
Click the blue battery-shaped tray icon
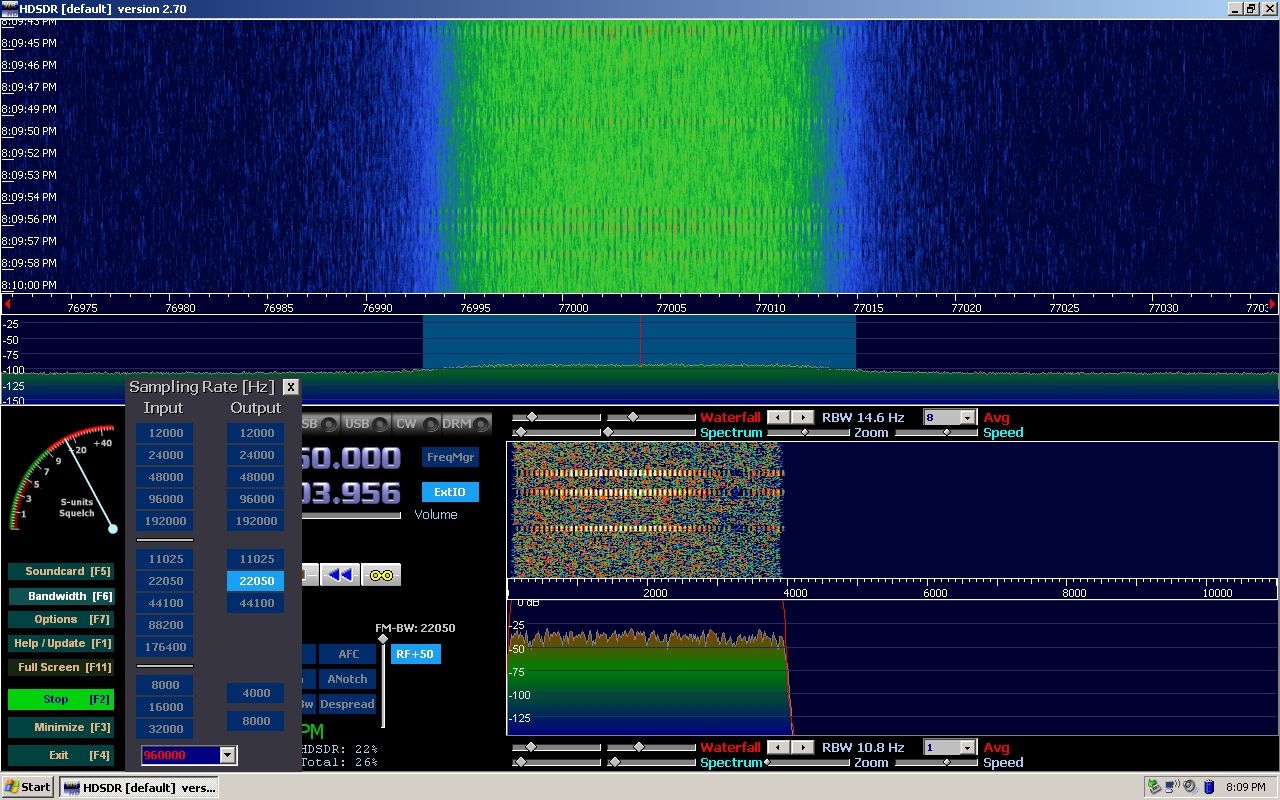point(1208,787)
